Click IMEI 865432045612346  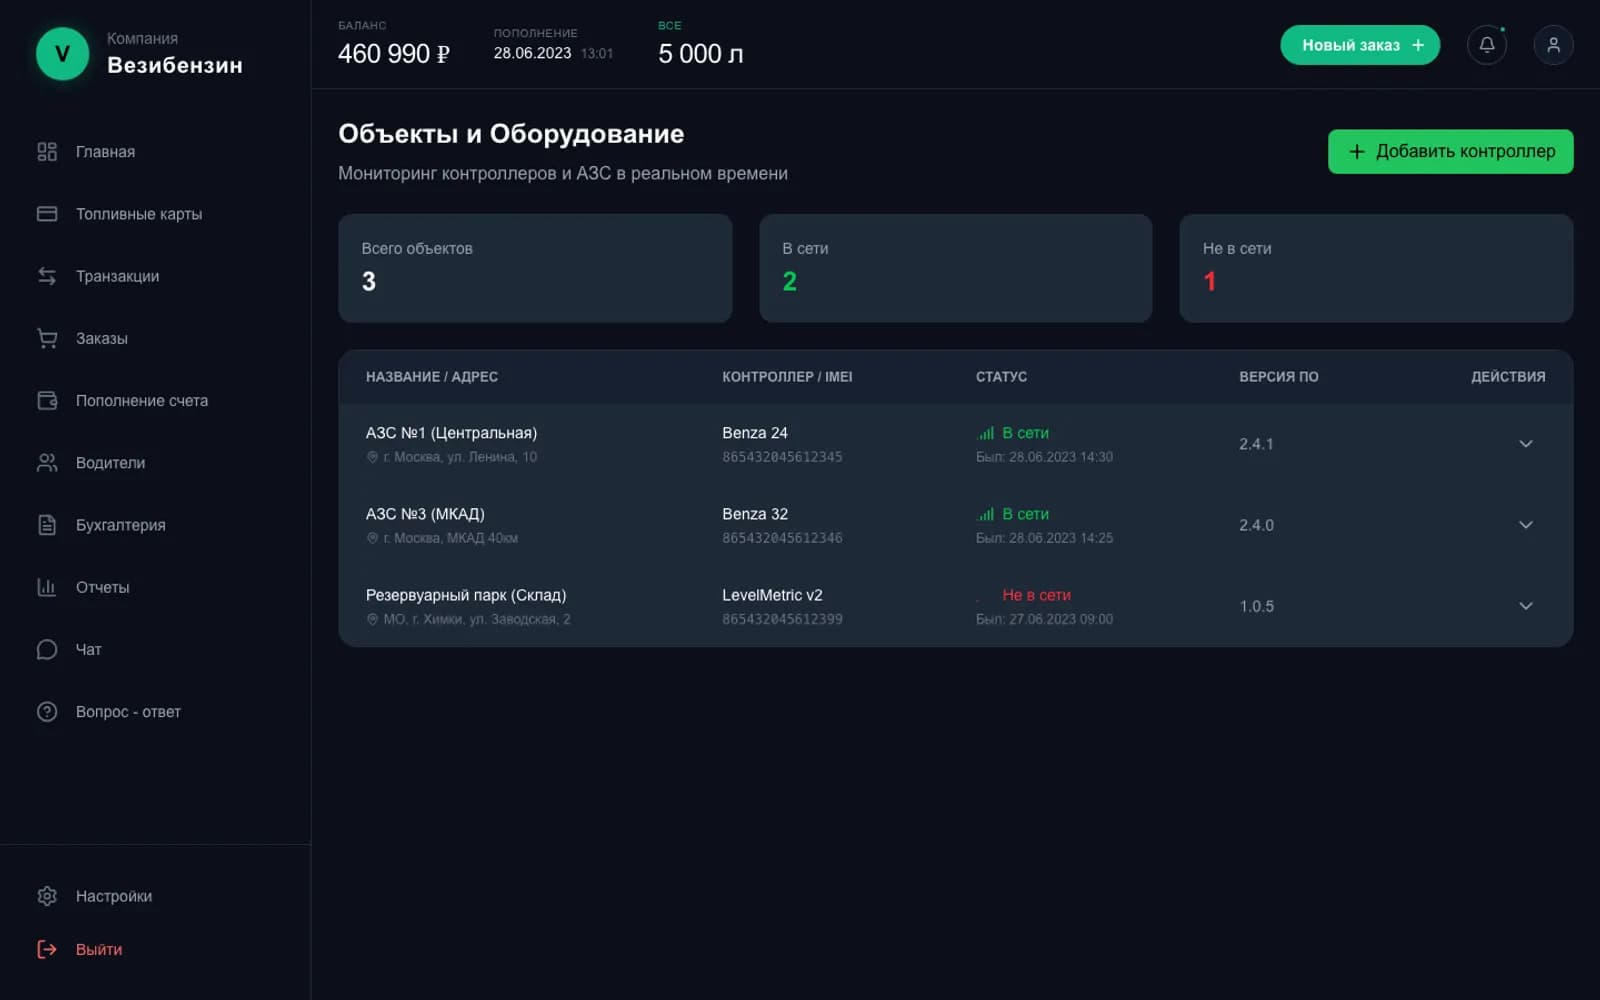782,538
